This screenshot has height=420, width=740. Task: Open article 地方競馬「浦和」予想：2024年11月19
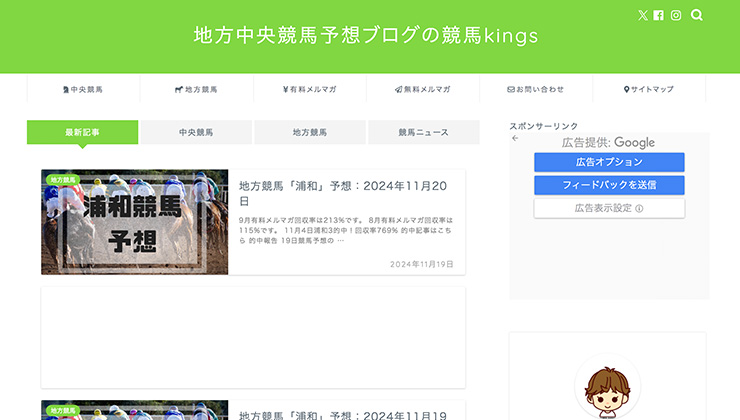click(x=343, y=415)
